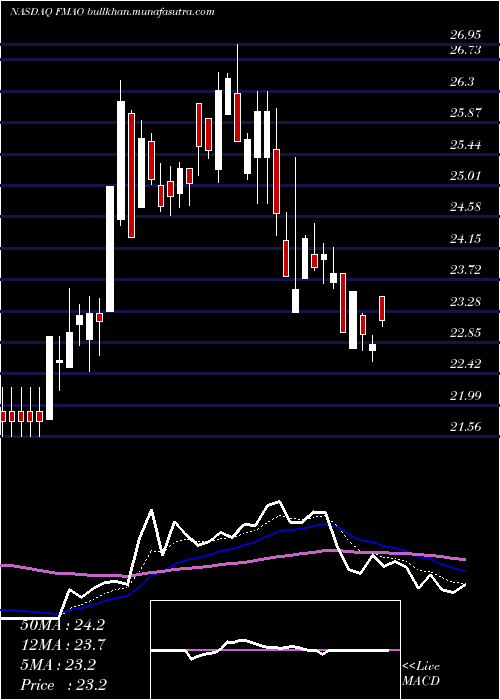Click the 21.99 price label
This screenshot has width=500, height=700.
tap(466, 396)
